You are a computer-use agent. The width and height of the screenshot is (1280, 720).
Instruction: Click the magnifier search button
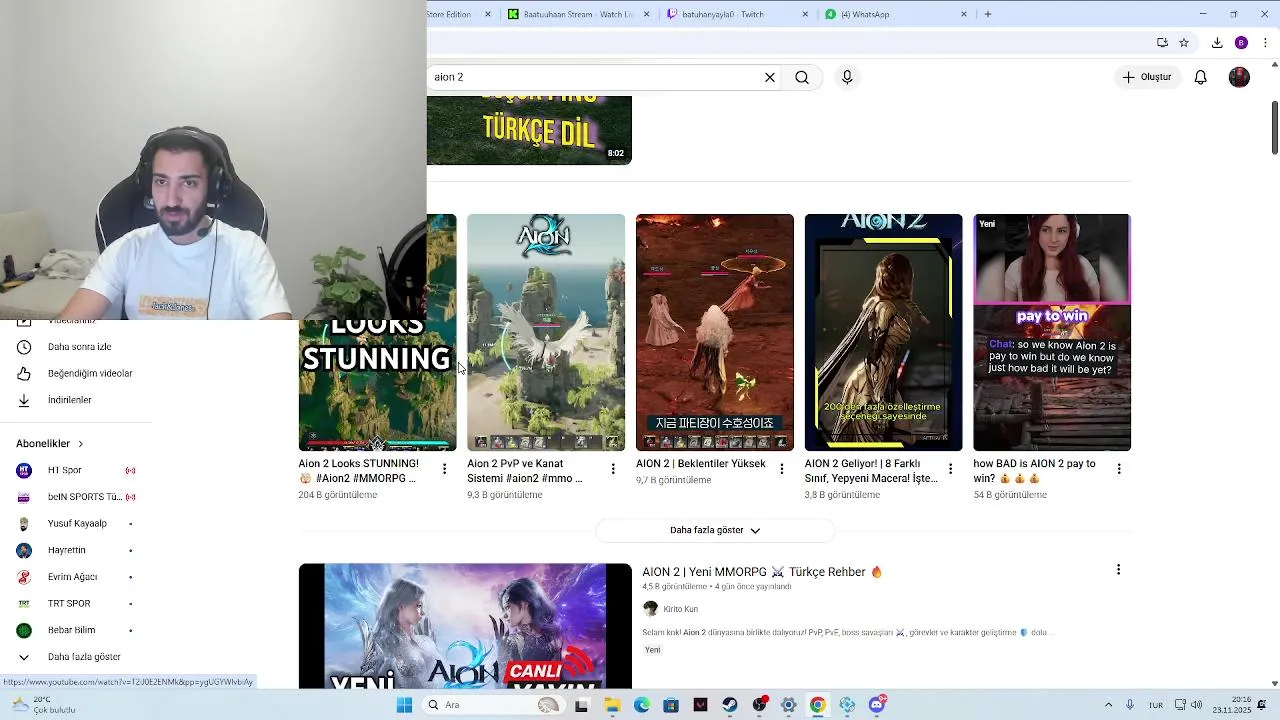(x=802, y=77)
